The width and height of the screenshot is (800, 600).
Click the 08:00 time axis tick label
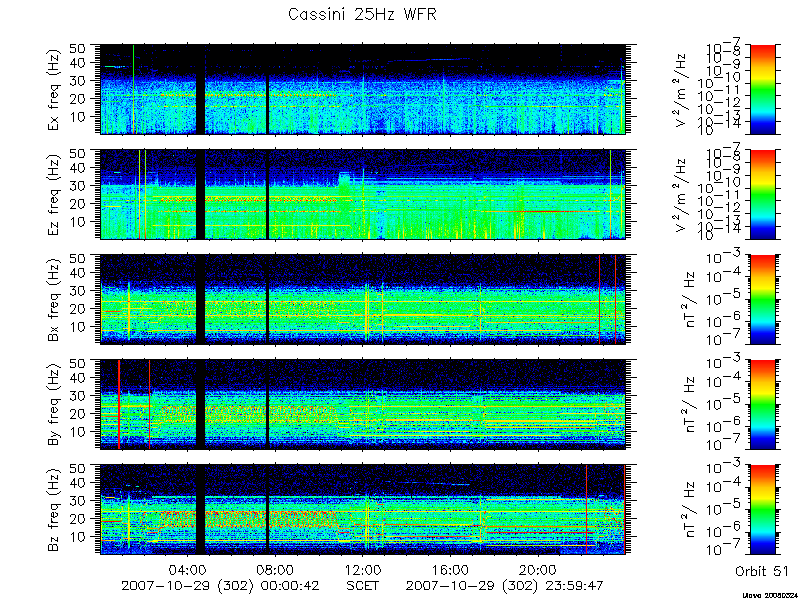[276, 569]
